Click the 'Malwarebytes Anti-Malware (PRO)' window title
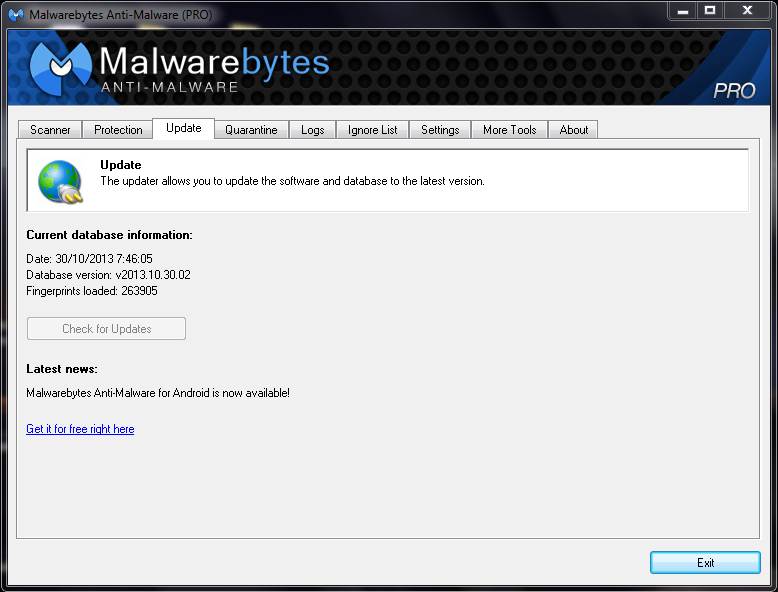Screen dimensions: 778x592 click(121, 15)
